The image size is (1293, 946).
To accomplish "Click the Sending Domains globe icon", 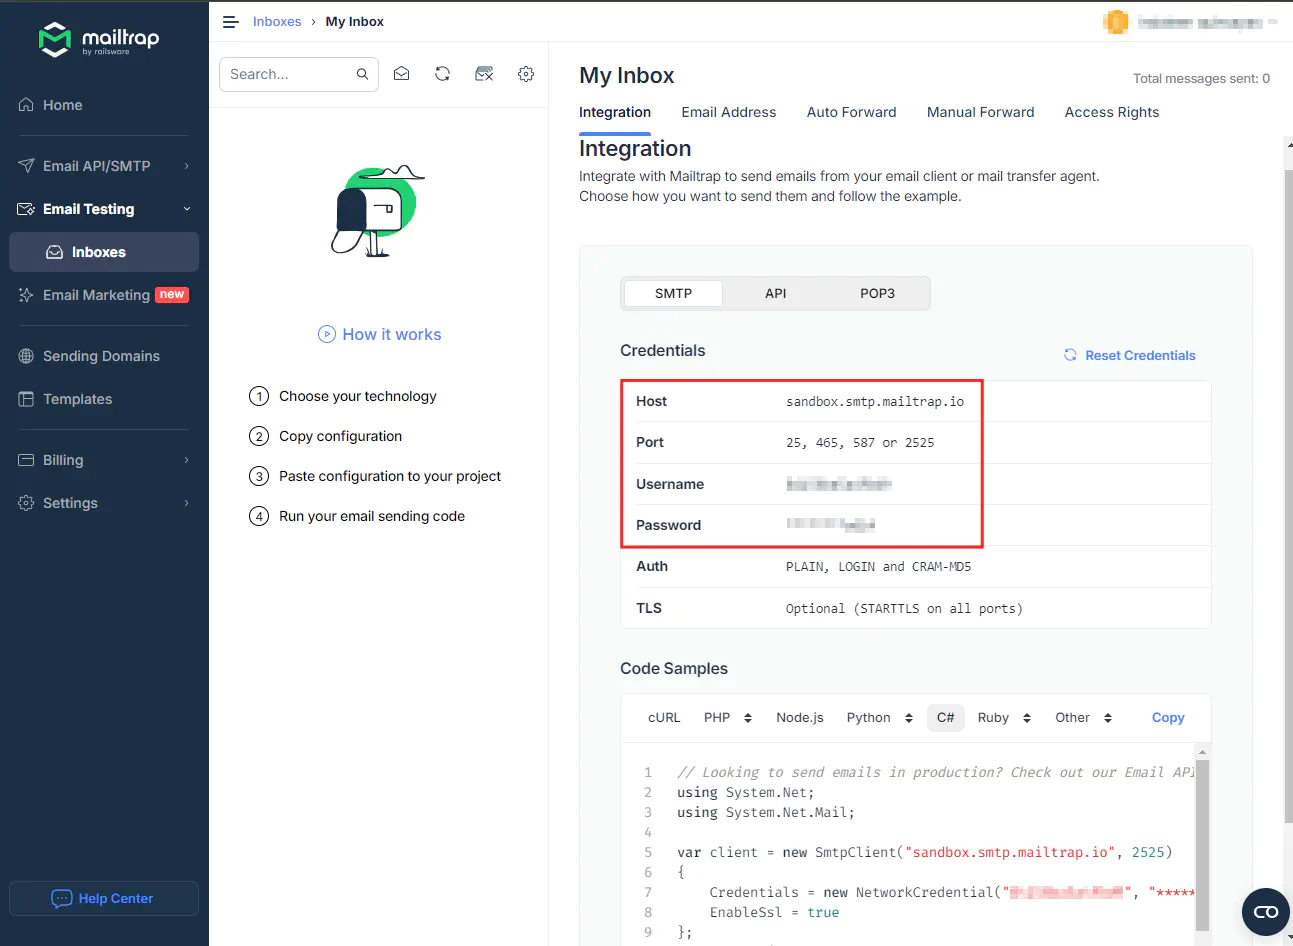I will coord(26,356).
